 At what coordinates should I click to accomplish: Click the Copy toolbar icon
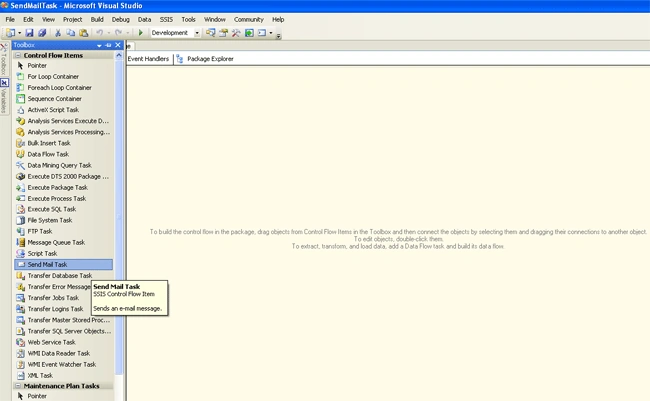click(x=70, y=33)
